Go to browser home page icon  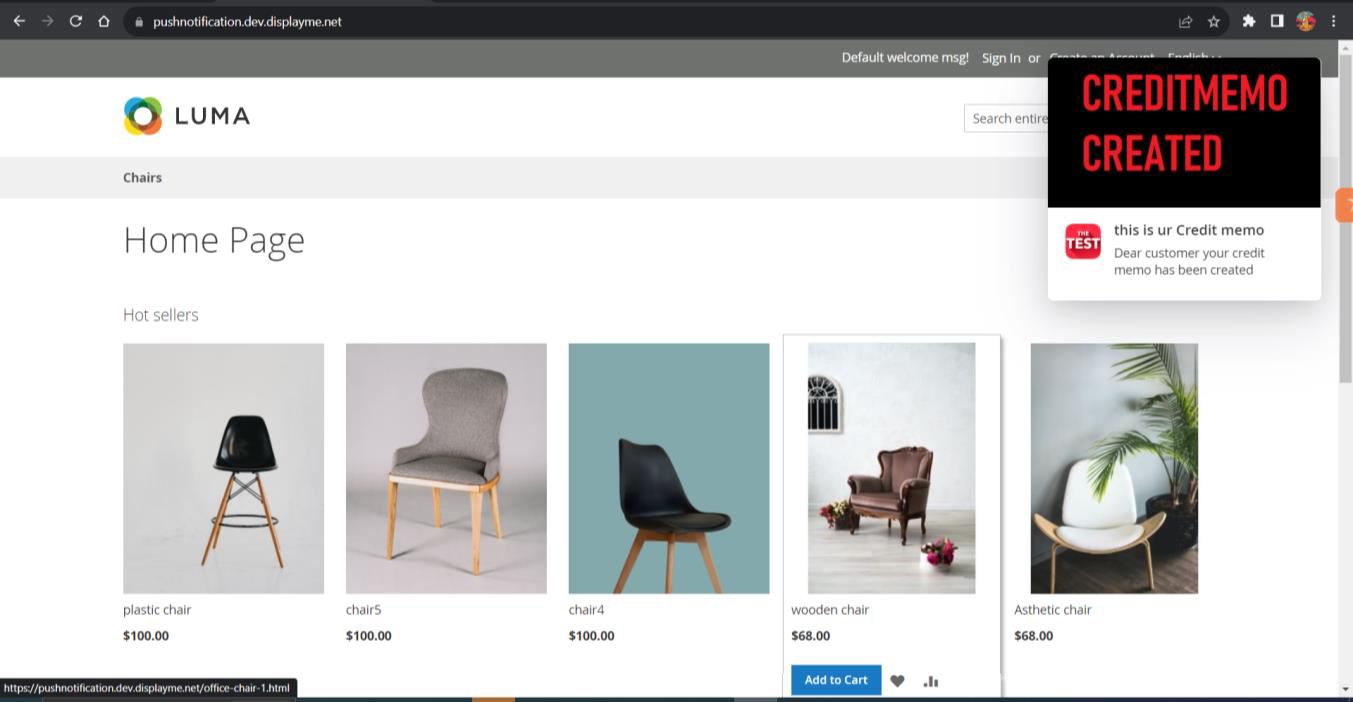pyautogui.click(x=103, y=21)
